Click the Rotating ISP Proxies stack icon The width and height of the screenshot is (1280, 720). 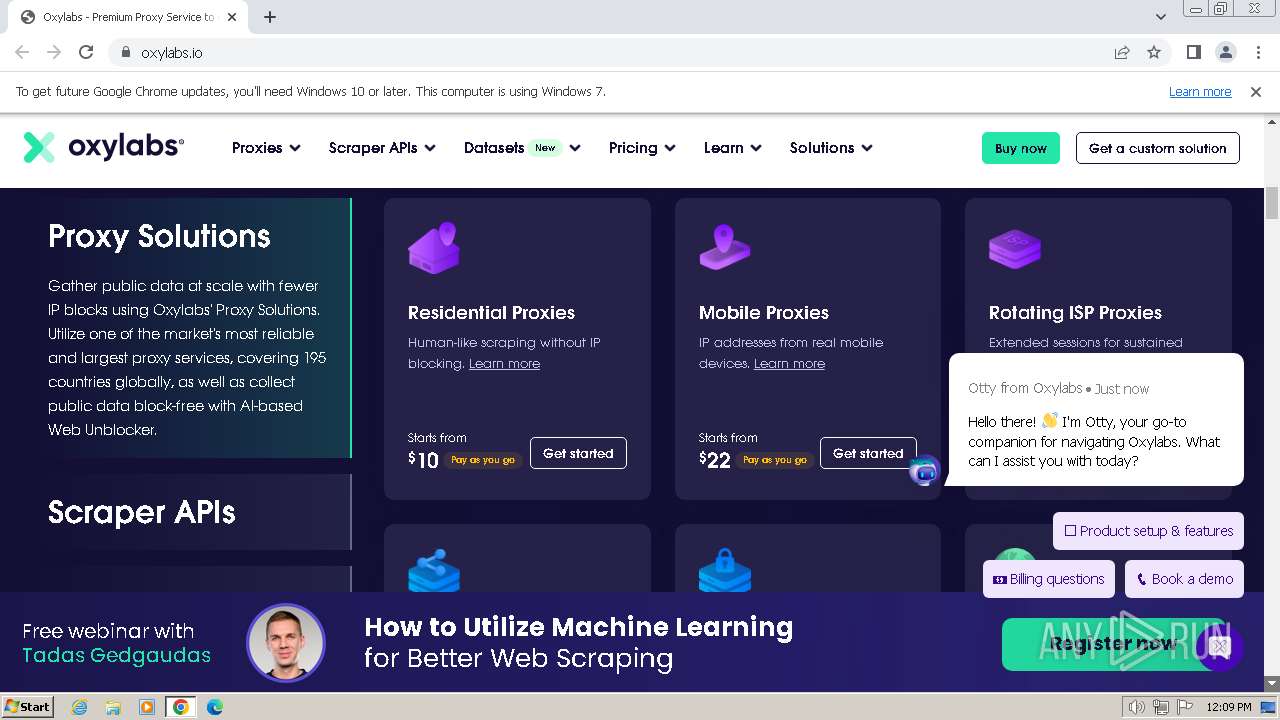pos(1014,249)
